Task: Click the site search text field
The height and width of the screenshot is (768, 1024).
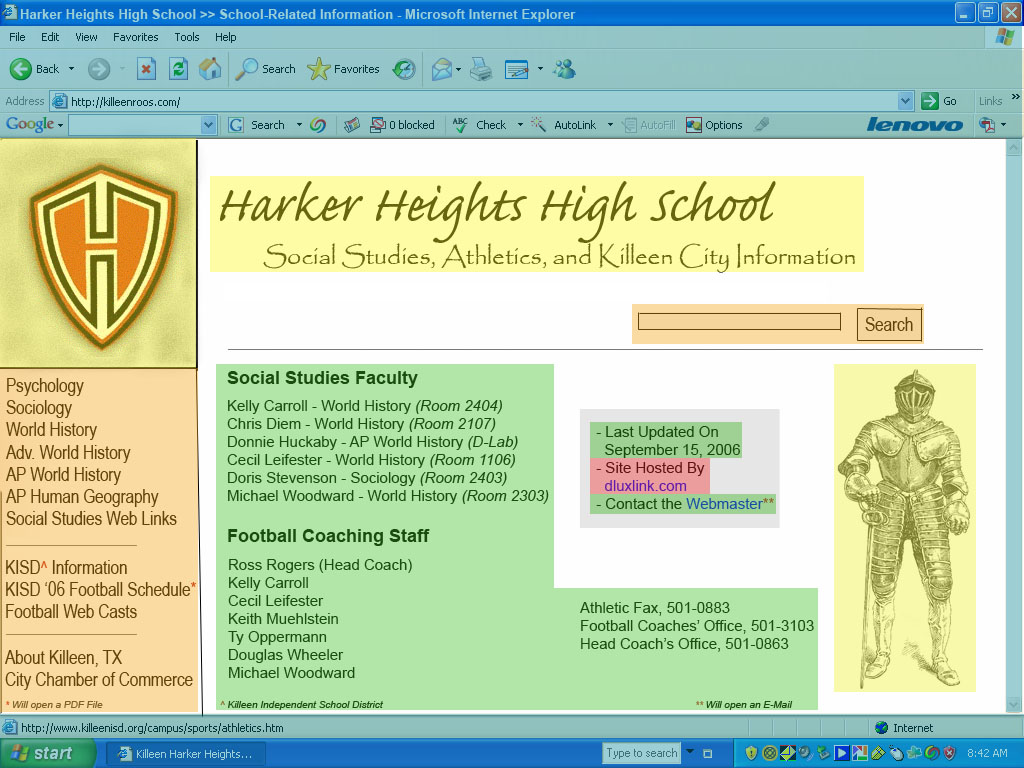Action: pos(739,322)
